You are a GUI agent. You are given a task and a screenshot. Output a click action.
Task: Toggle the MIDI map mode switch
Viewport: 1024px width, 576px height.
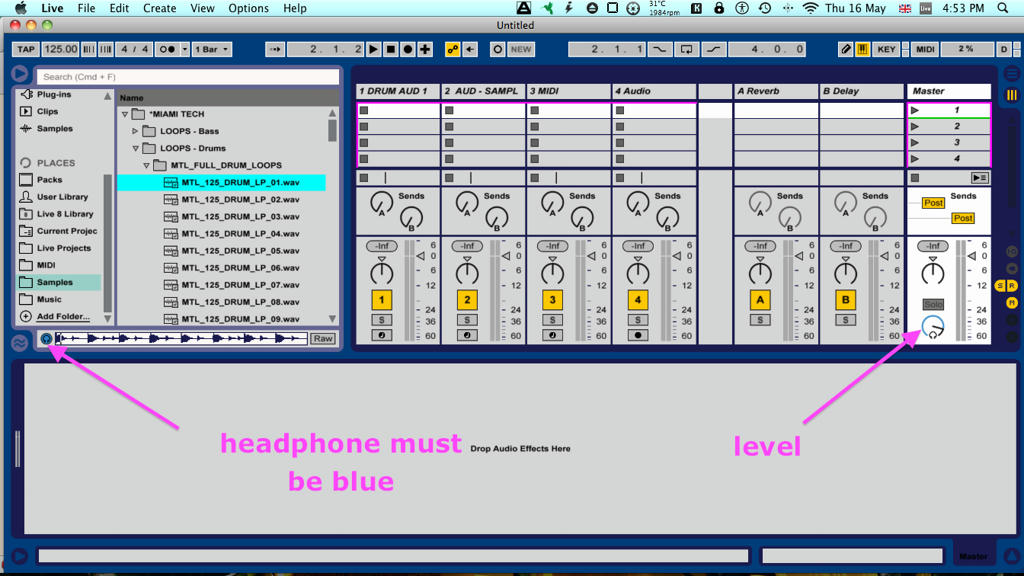[925, 49]
